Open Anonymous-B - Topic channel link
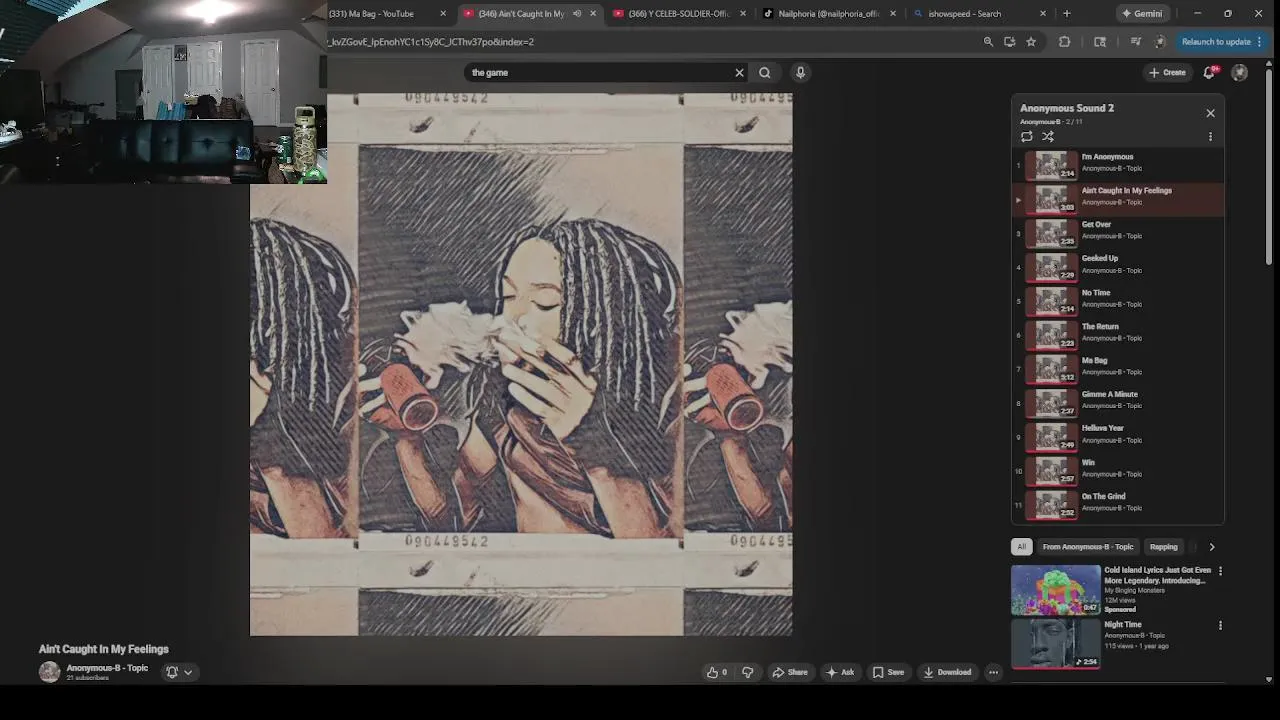Screen dimensions: 1280x720 tap(107, 668)
